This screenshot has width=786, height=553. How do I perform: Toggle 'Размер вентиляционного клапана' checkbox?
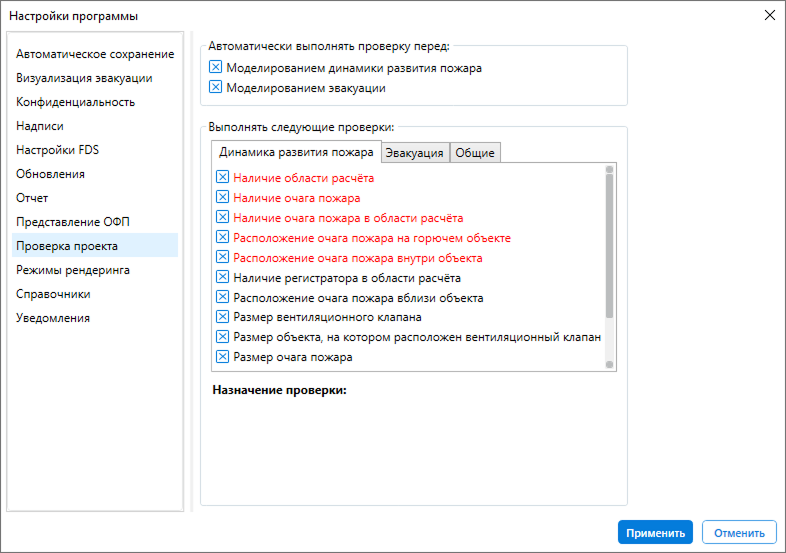[x=223, y=317]
